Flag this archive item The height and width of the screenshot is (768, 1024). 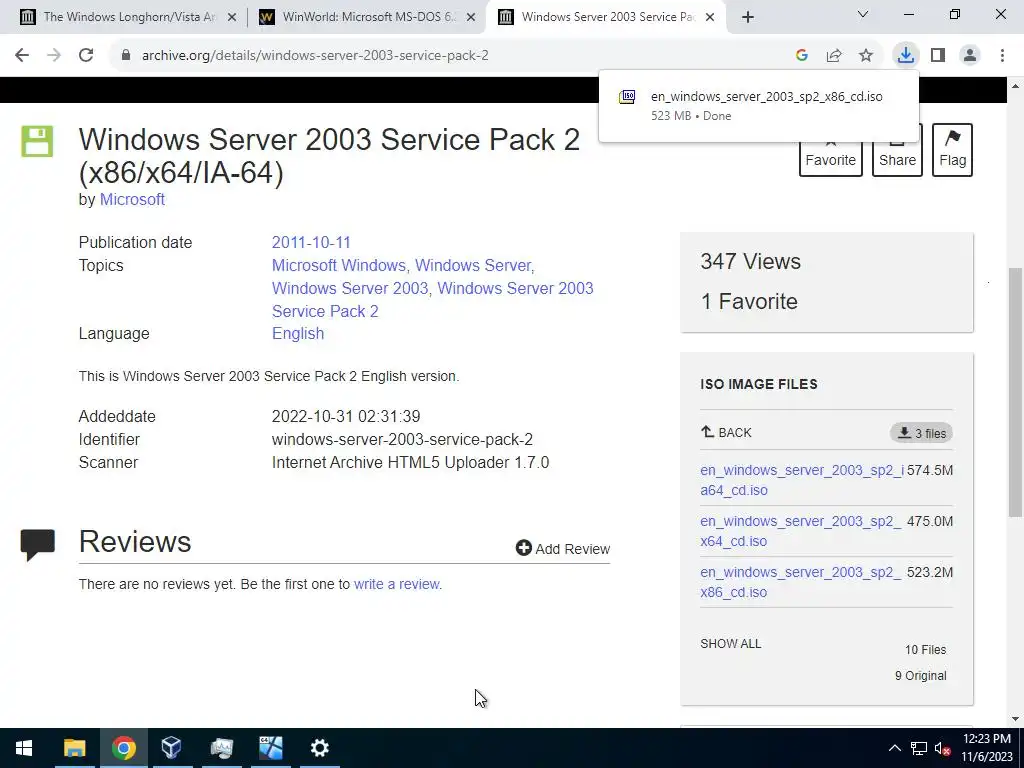point(952,150)
